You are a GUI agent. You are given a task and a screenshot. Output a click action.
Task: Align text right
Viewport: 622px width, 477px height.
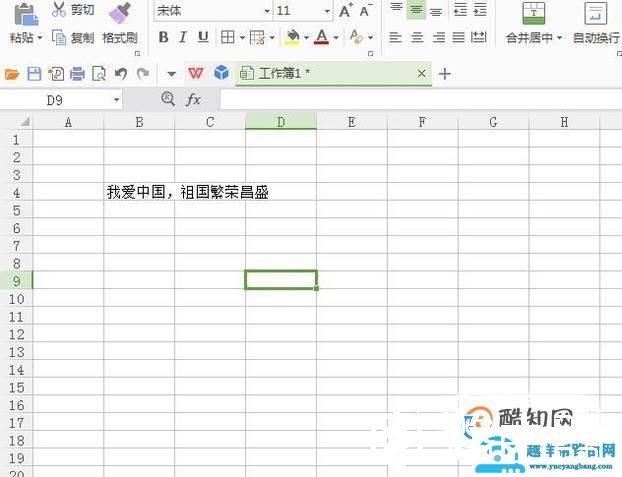click(x=439, y=37)
